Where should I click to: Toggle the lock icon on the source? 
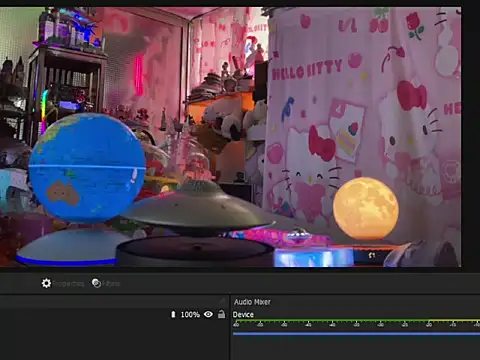(221, 314)
